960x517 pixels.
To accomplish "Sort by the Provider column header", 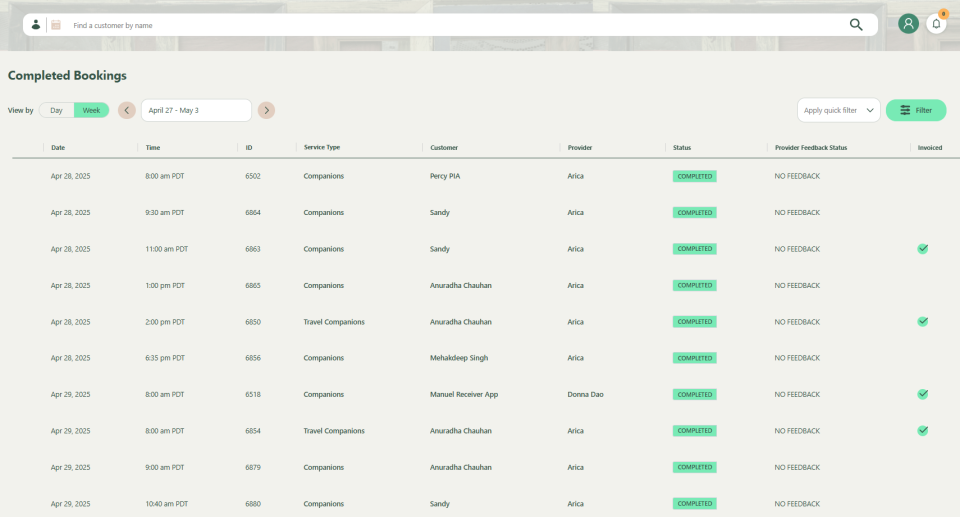I will click(580, 148).
